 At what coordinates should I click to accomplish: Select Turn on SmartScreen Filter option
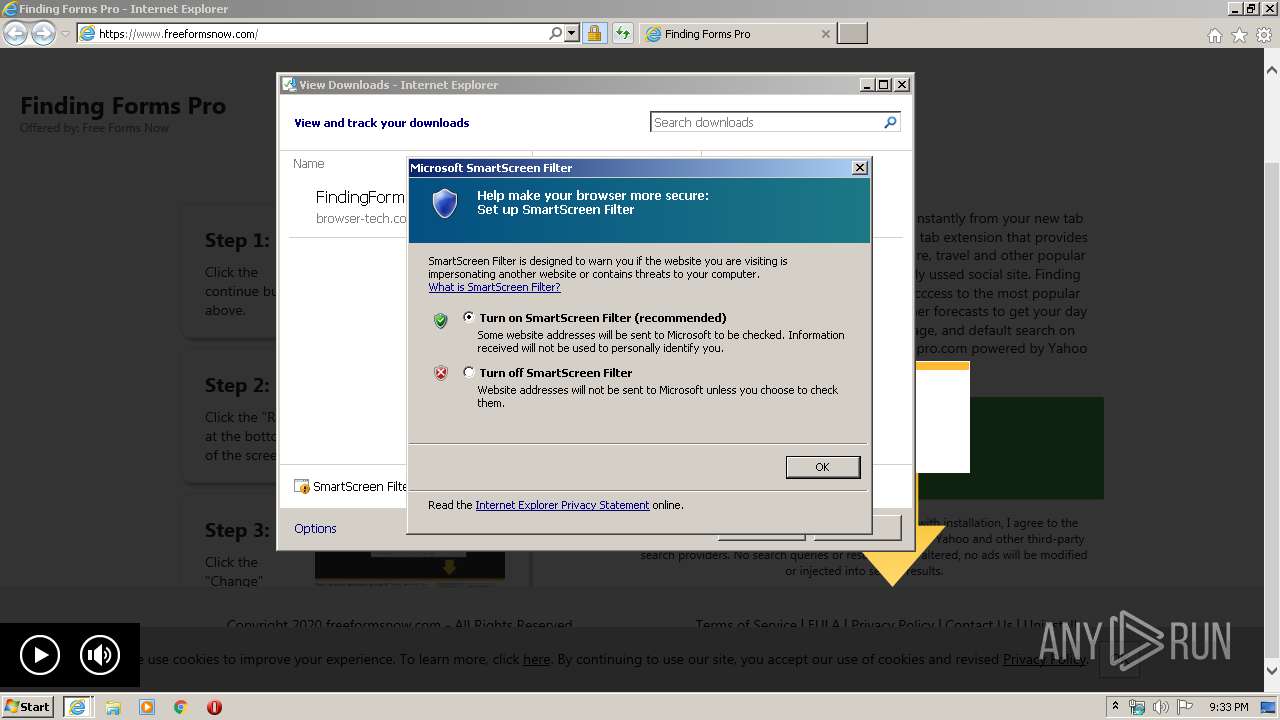(469, 317)
